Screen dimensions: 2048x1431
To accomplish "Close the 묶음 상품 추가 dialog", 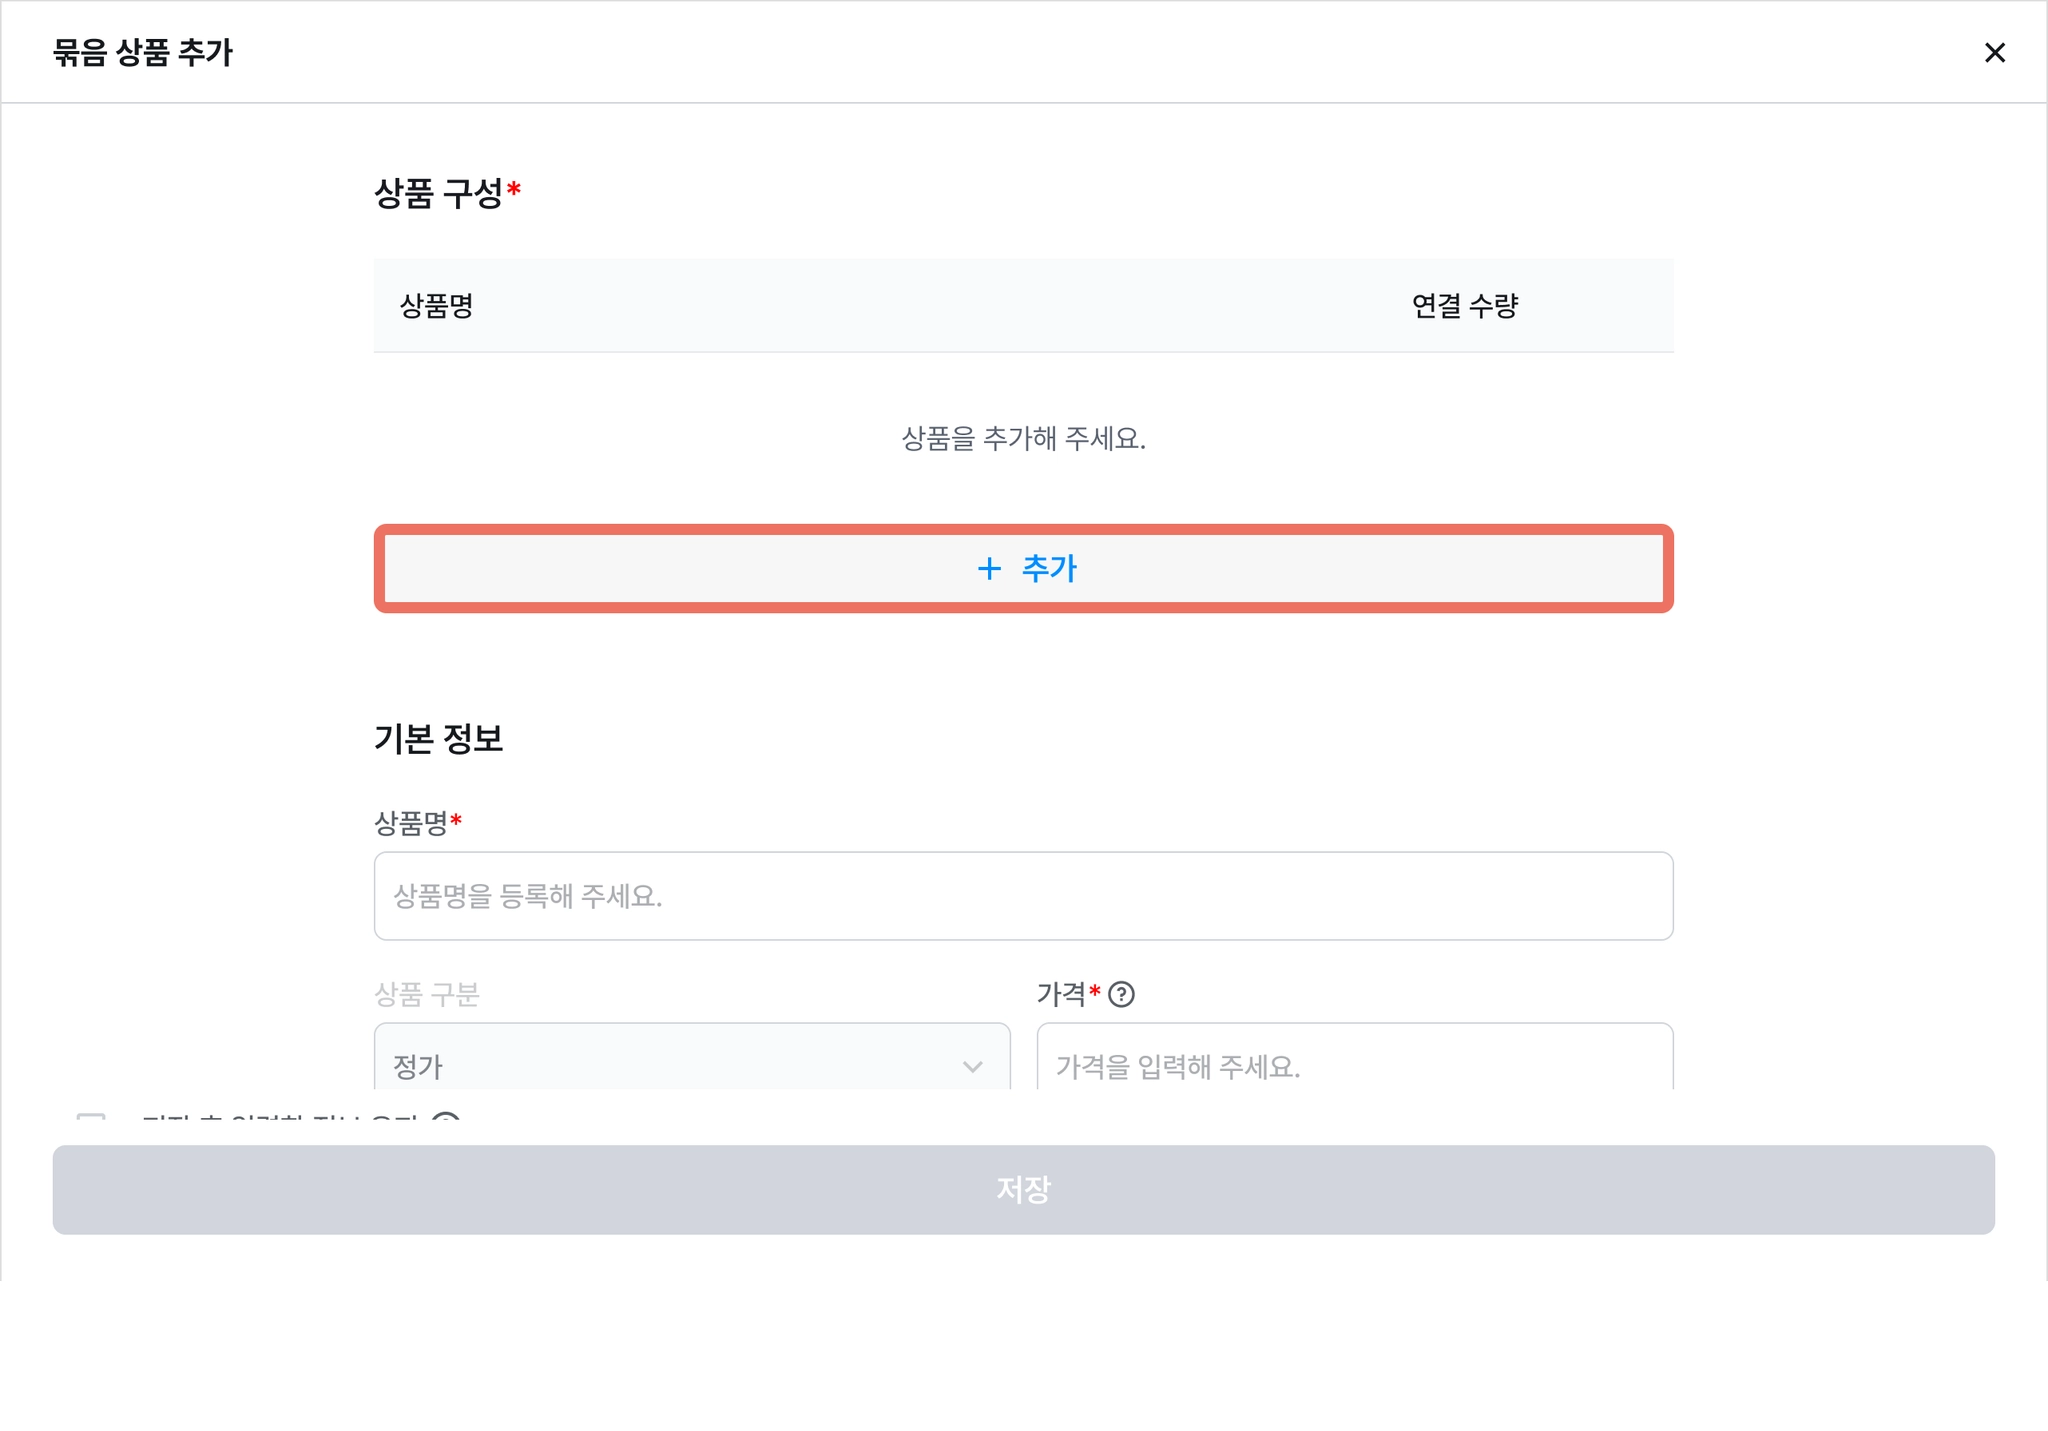I will click(x=1994, y=52).
